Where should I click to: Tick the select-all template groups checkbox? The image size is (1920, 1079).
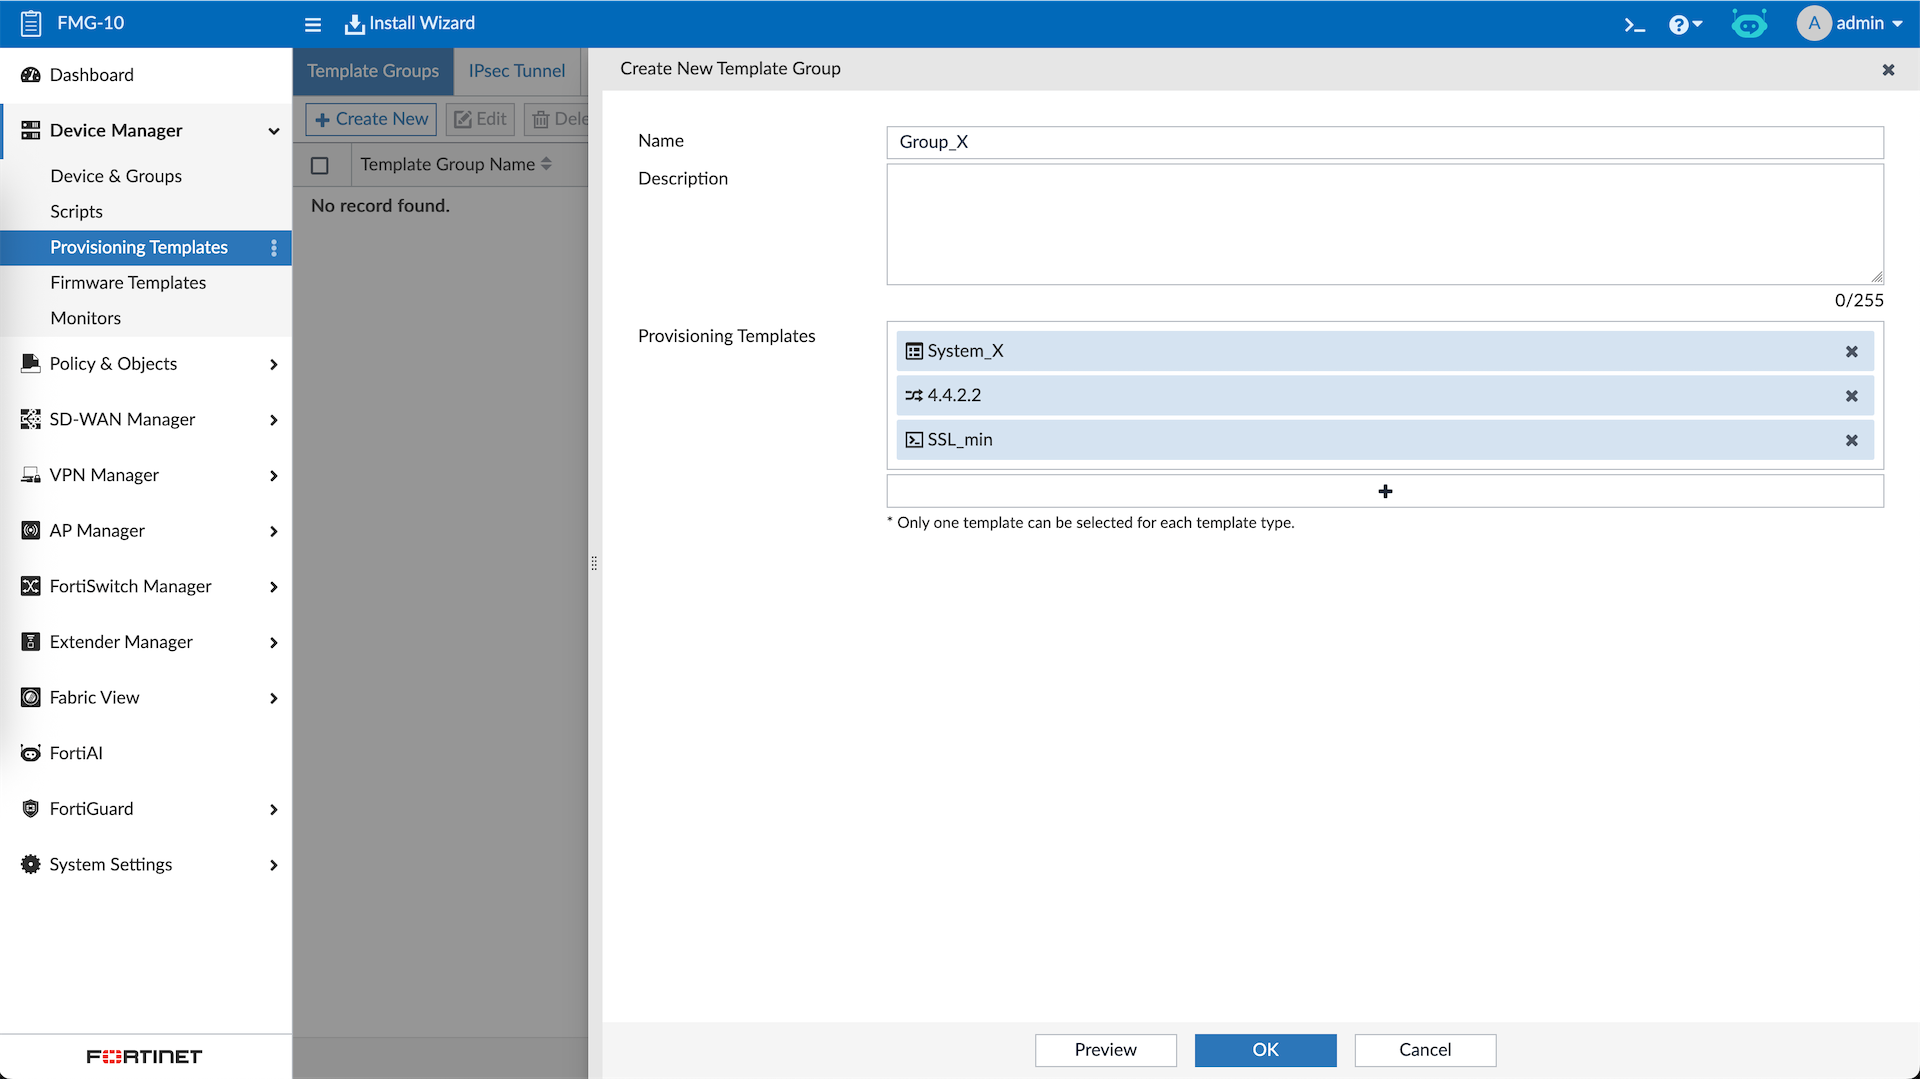[x=320, y=166]
